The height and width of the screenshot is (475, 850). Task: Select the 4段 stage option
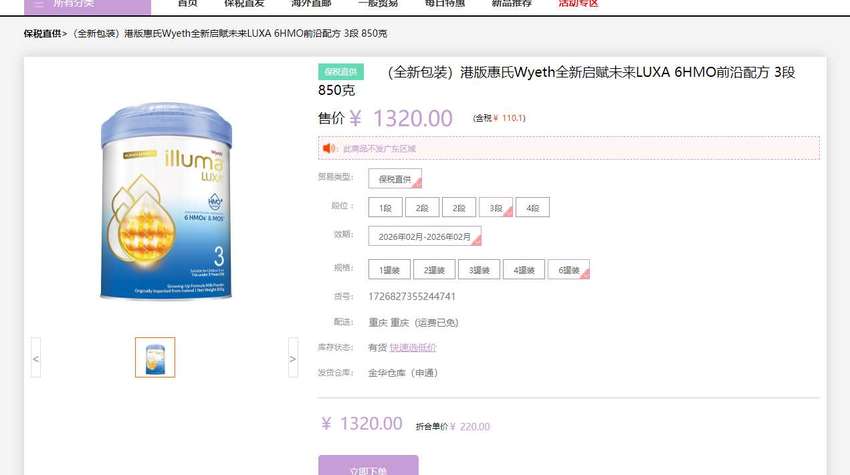click(532, 208)
